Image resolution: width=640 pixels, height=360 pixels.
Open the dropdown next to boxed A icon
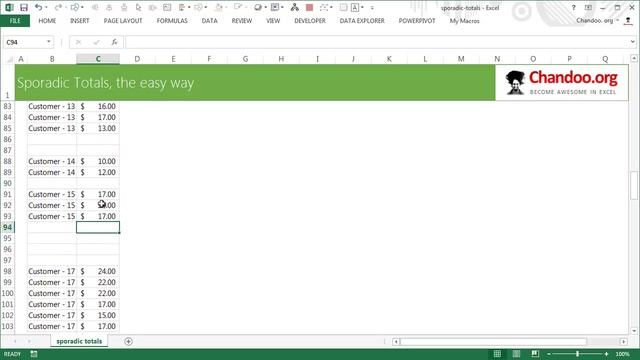click(x=362, y=7)
